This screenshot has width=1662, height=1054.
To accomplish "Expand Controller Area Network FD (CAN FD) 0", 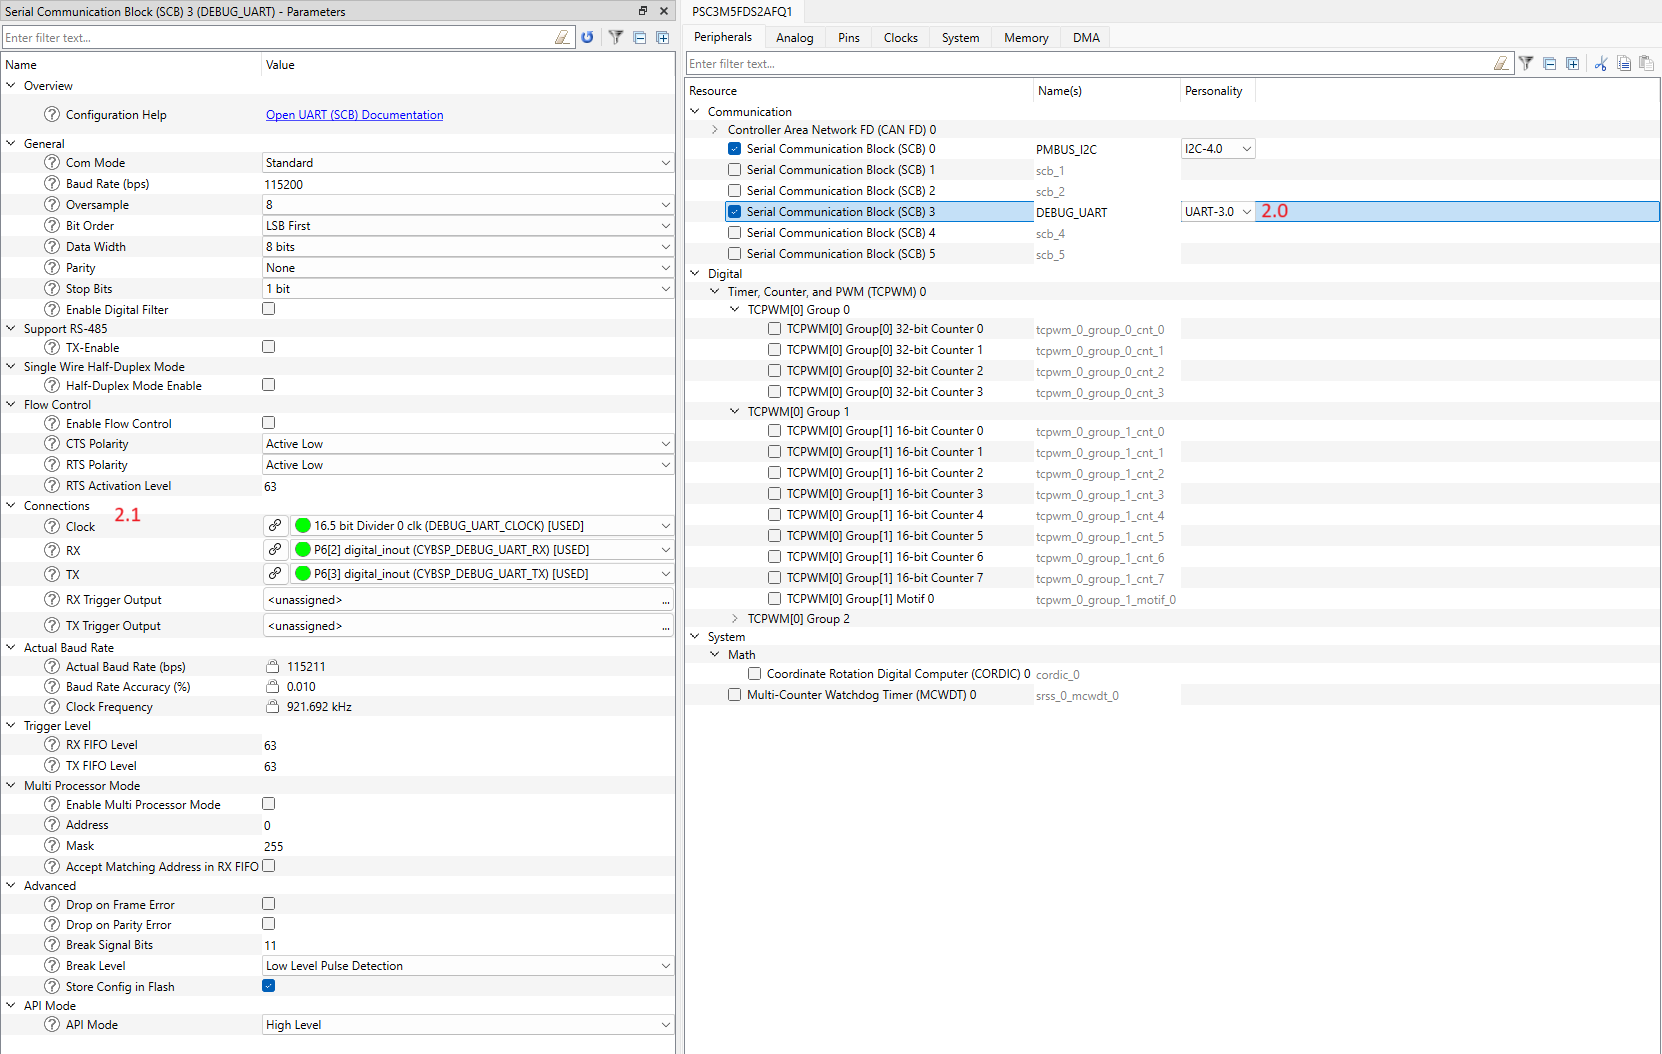I will pyautogui.click(x=715, y=130).
